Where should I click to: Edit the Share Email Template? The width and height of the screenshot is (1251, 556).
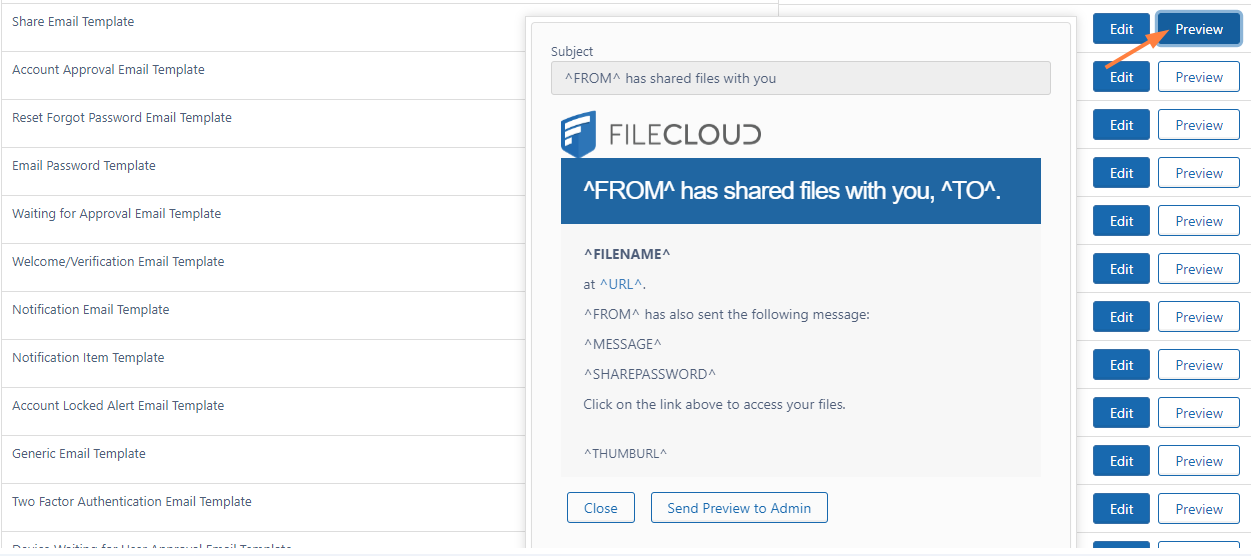click(1121, 29)
